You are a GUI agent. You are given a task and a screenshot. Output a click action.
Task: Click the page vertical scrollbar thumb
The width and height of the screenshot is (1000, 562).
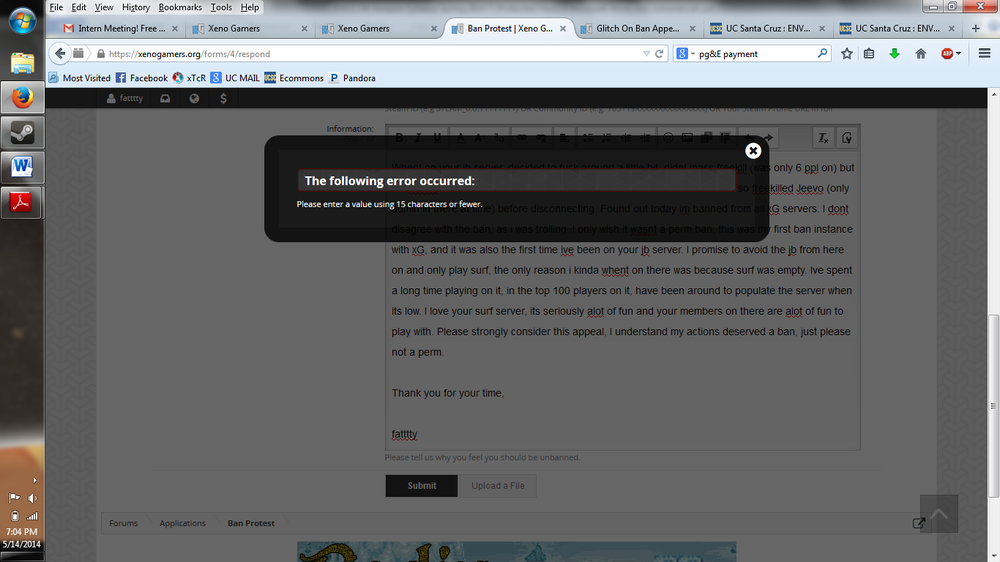coord(993,406)
